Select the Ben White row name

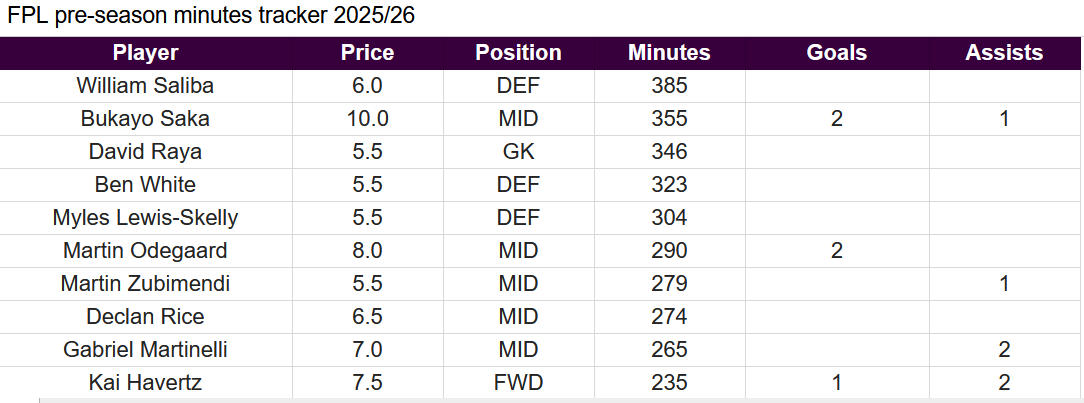pyautogui.click(x=146, y=185)
